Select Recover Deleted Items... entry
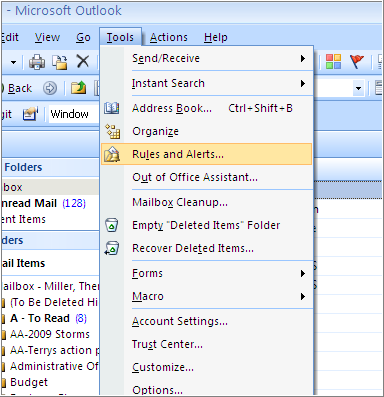 [x=206, y=248]
